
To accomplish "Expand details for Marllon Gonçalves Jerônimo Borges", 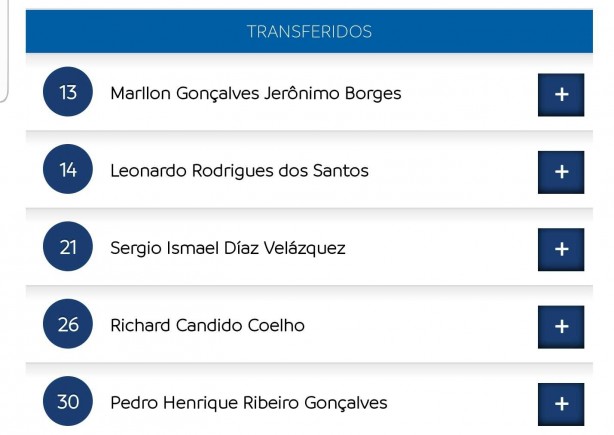I will (x=561, y=95).
